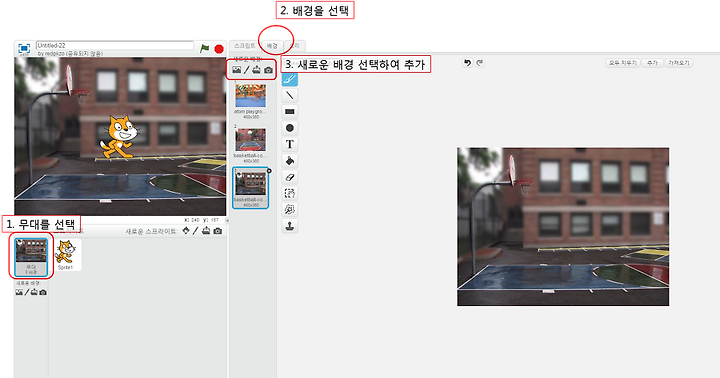Screen dimensions: 720x378
Task: Edit the project title Untitled-22 field
Action: tap(115, 45)
